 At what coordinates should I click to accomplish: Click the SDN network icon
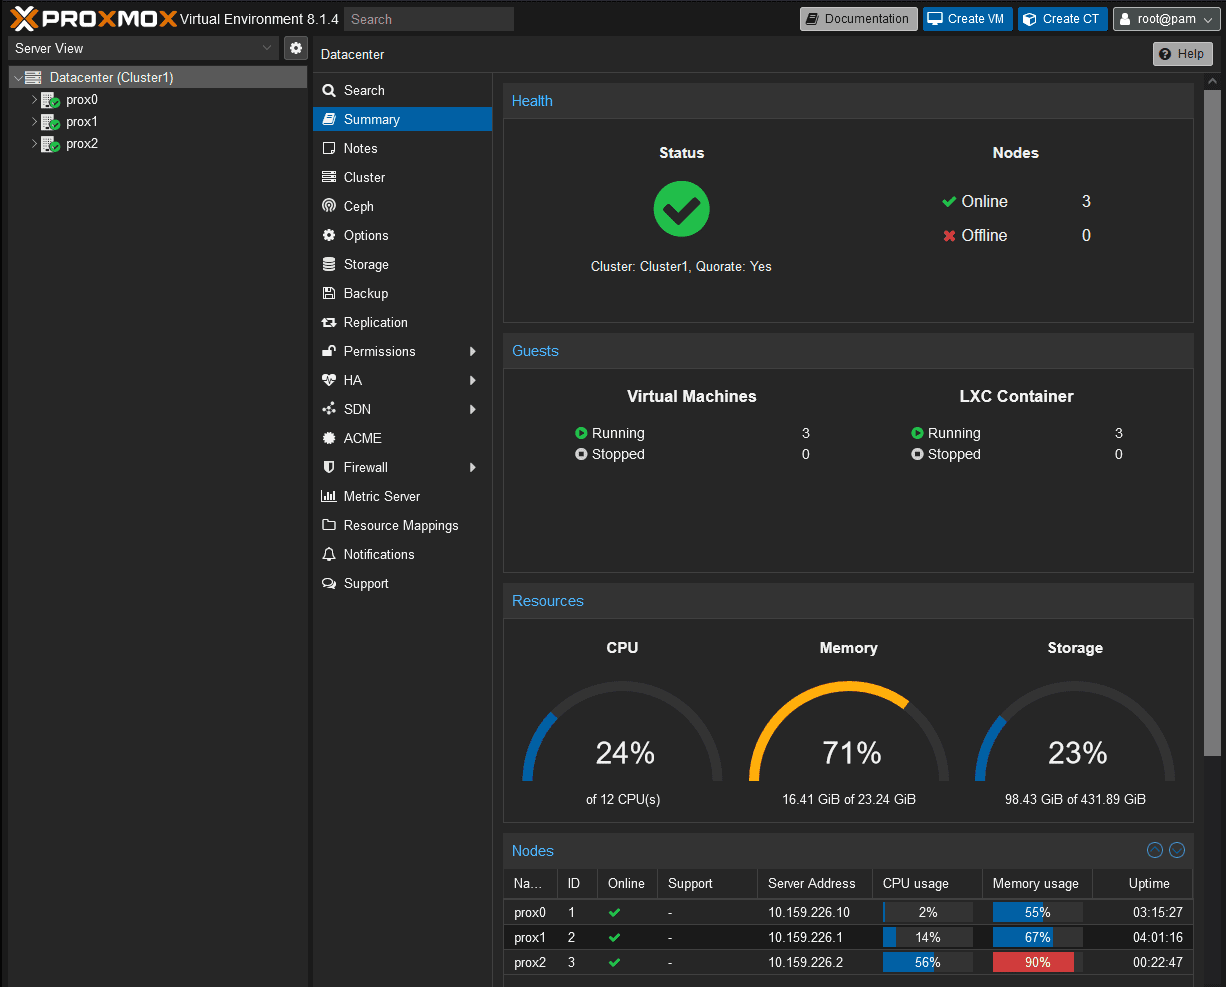[329, 409]
